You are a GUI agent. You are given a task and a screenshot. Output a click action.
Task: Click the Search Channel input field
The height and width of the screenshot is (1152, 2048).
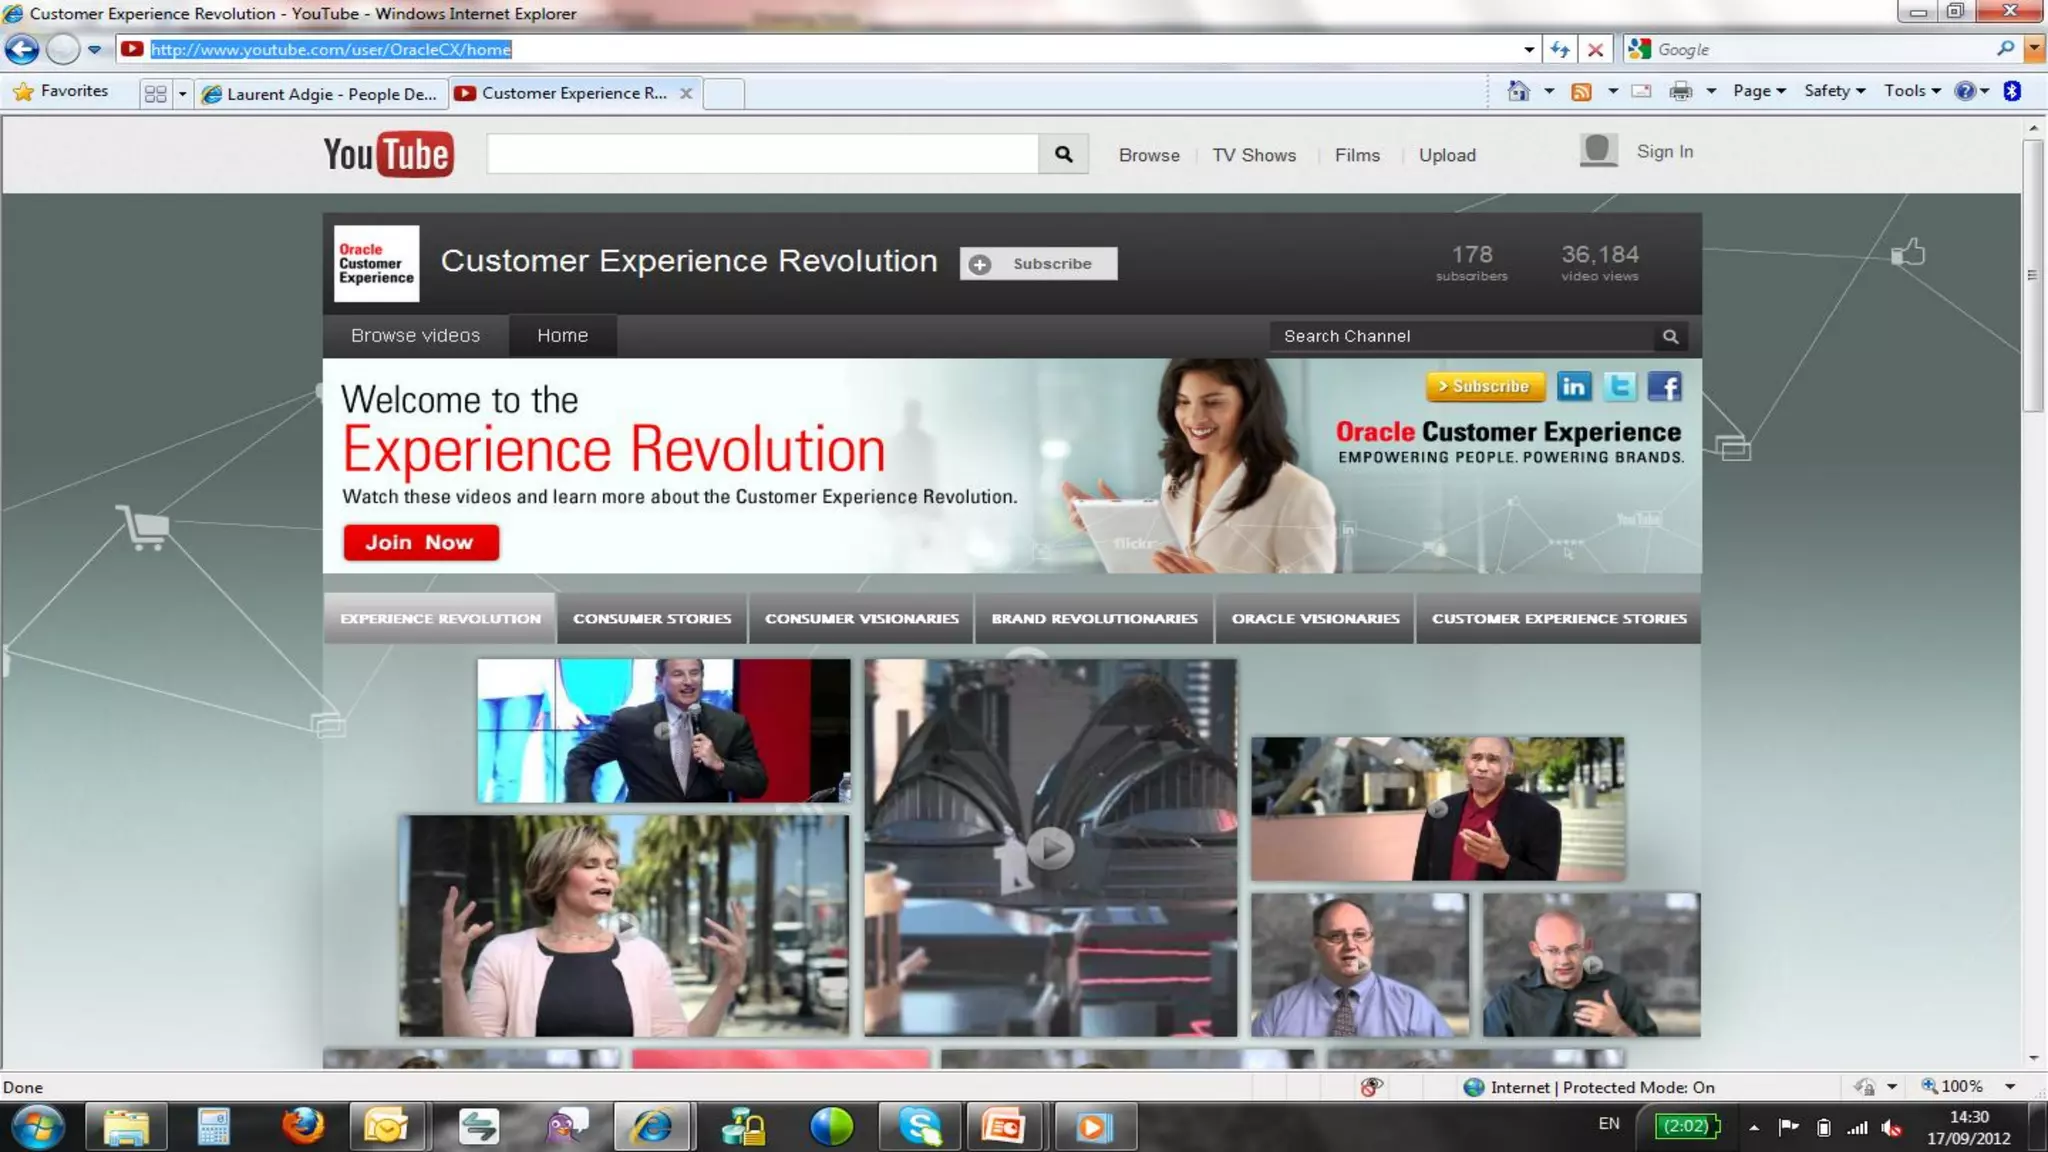(1461, 337)
